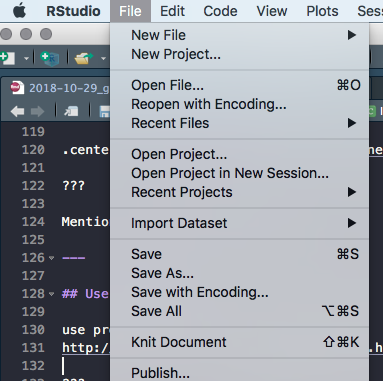Choose Open File... menu entry
383x381 pixels.
[239, 85]
